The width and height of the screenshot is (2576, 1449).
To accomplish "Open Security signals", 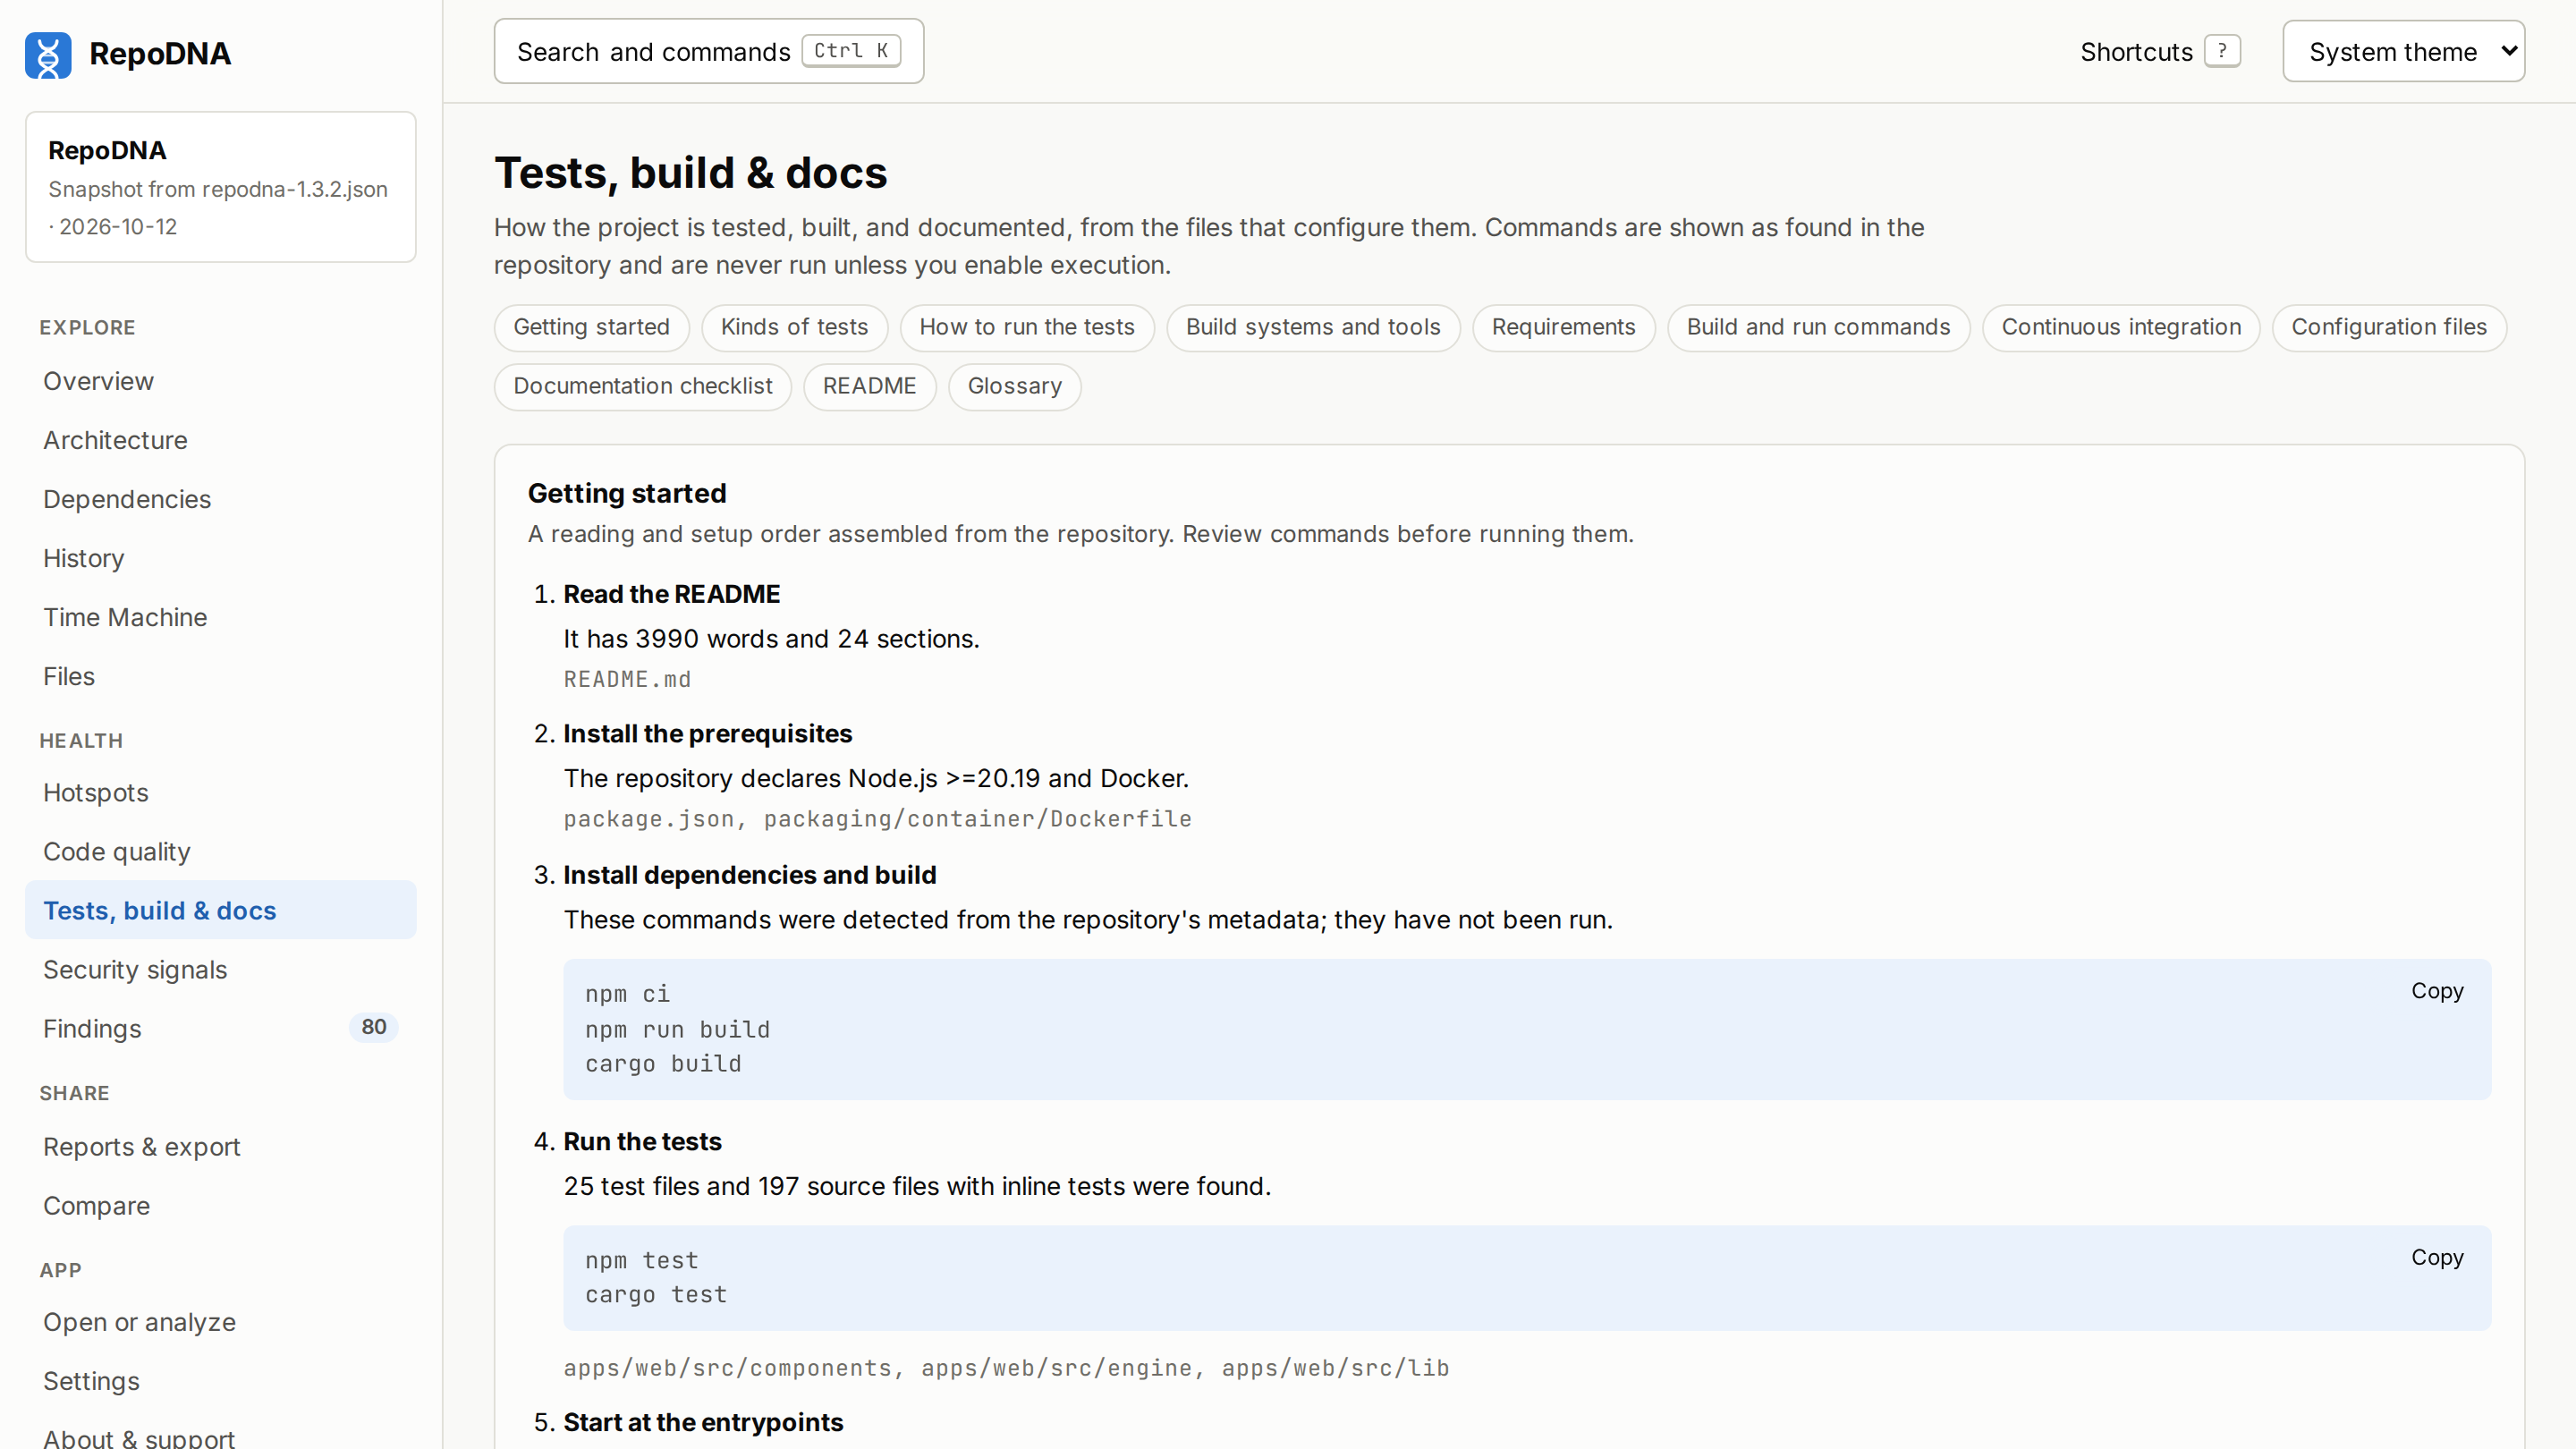I will 220,969.
